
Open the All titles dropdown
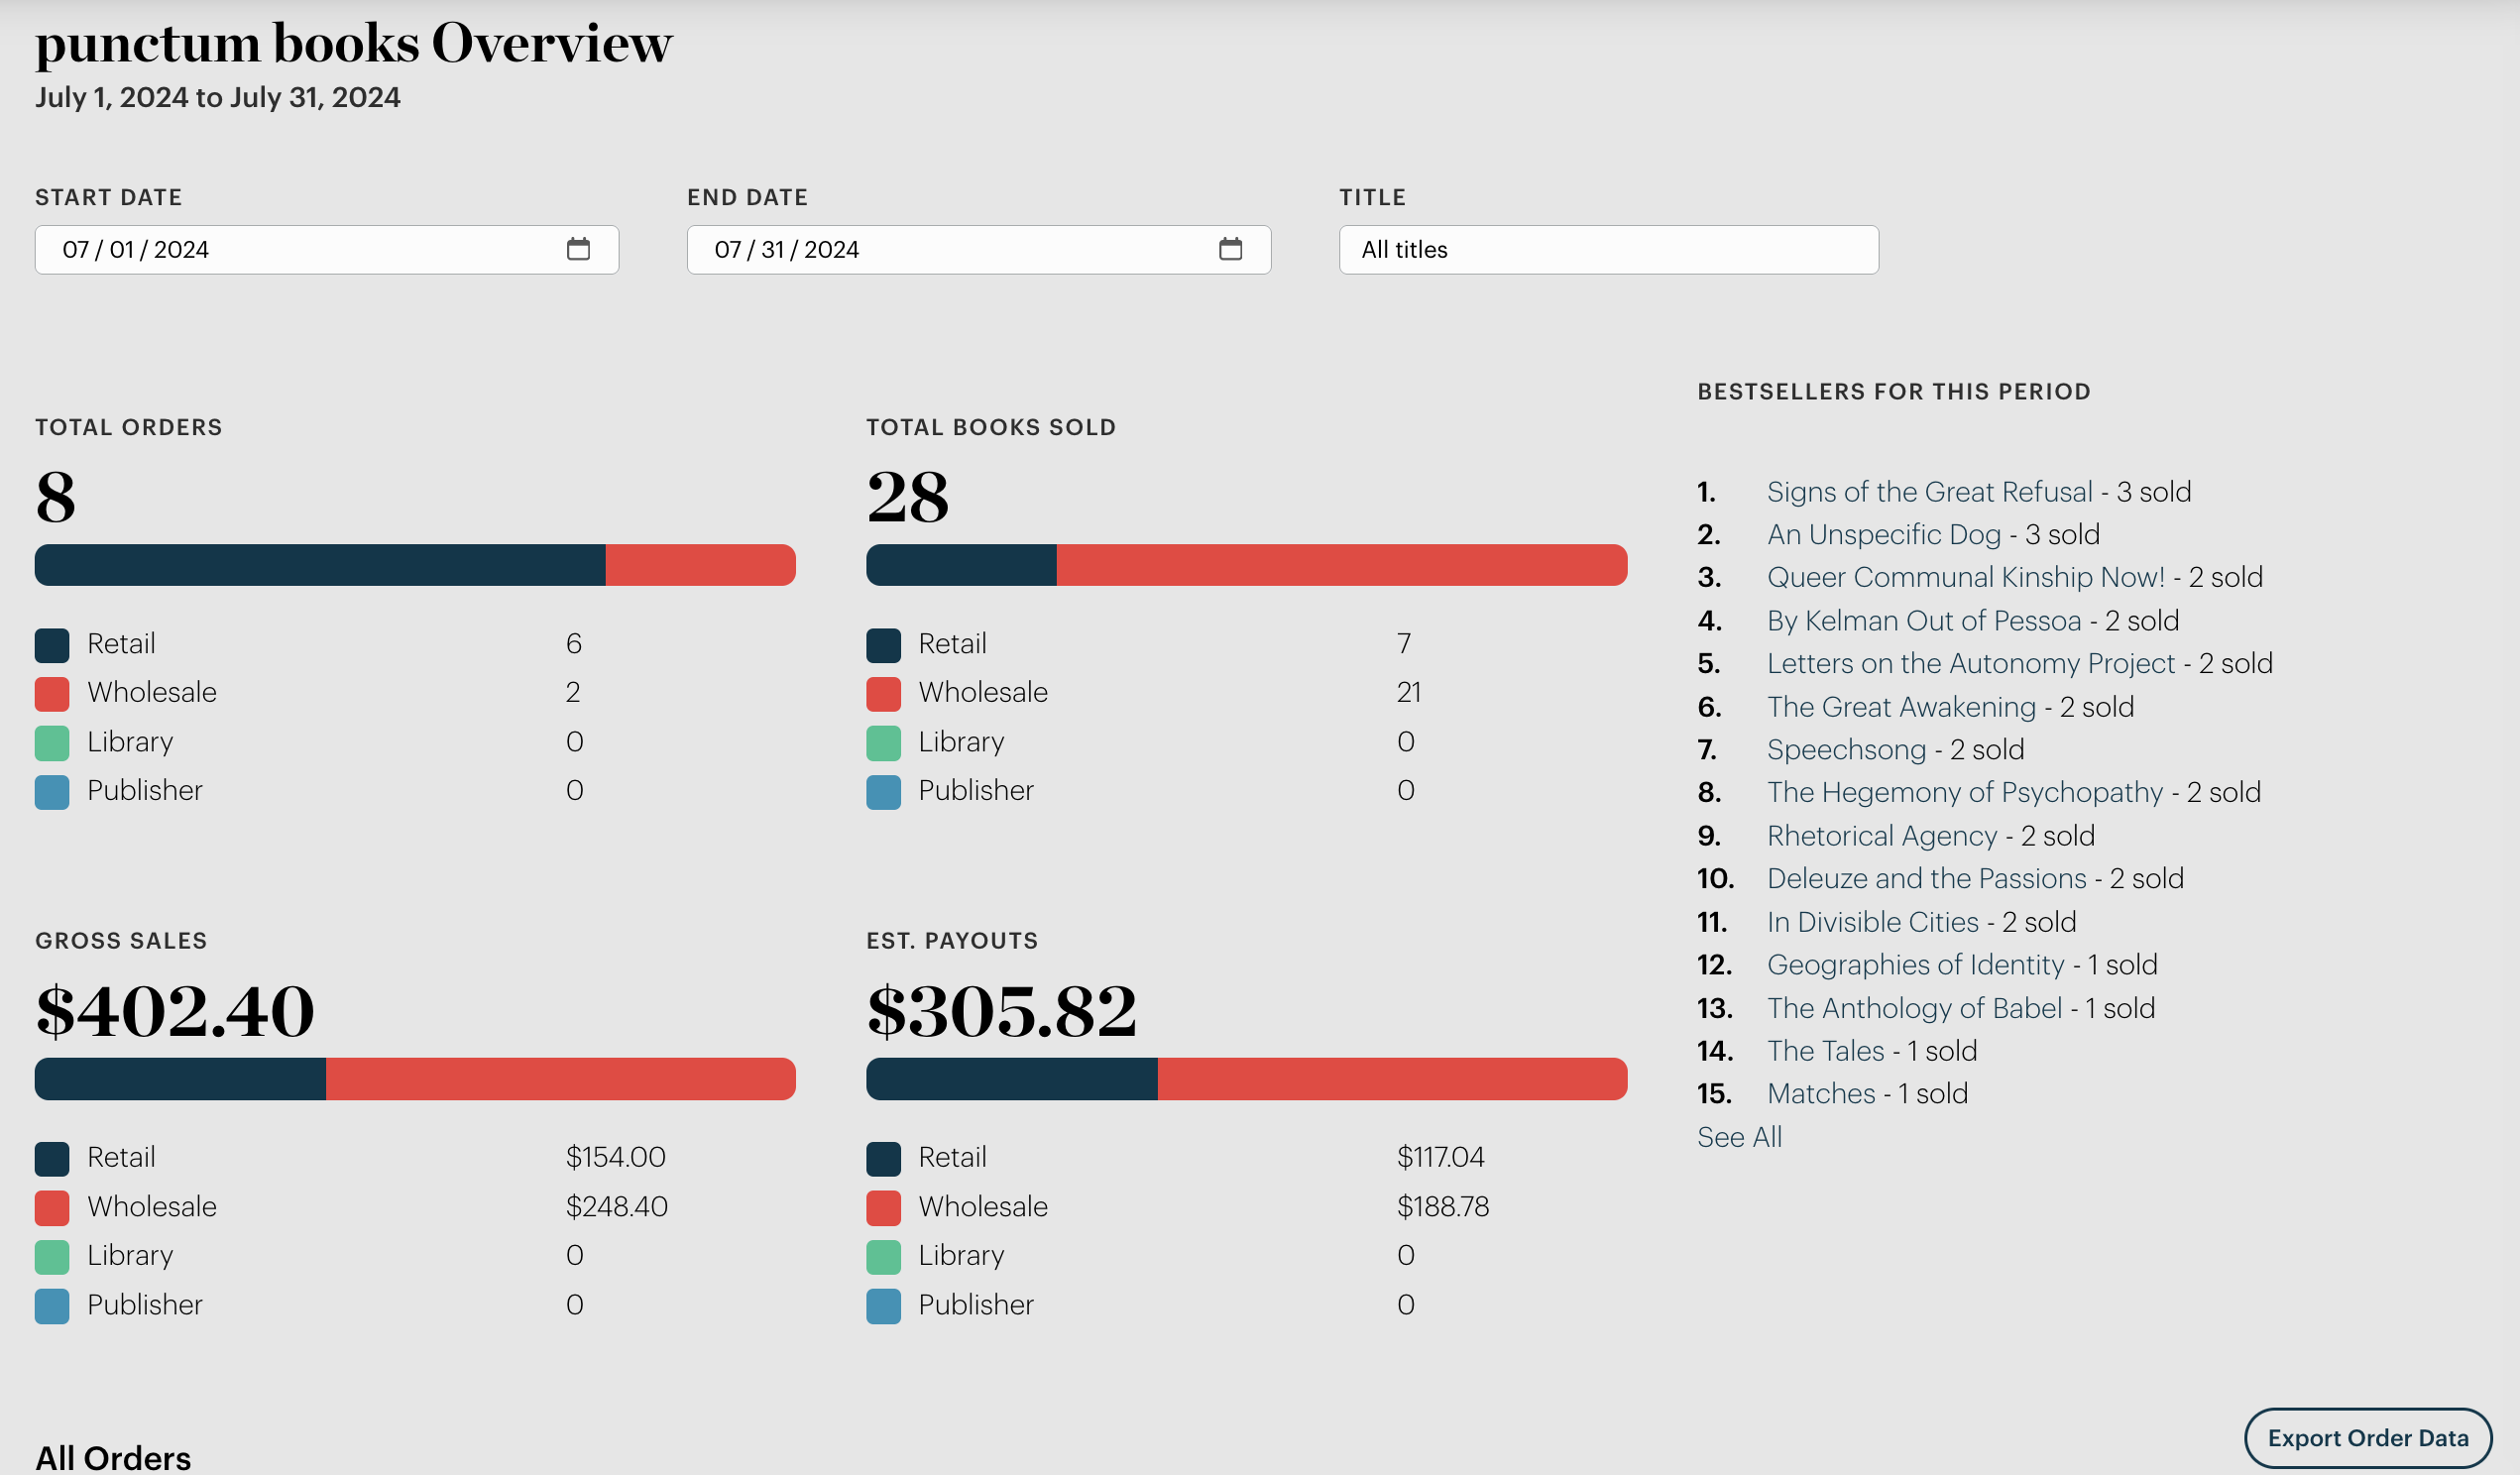point(1608,250)
